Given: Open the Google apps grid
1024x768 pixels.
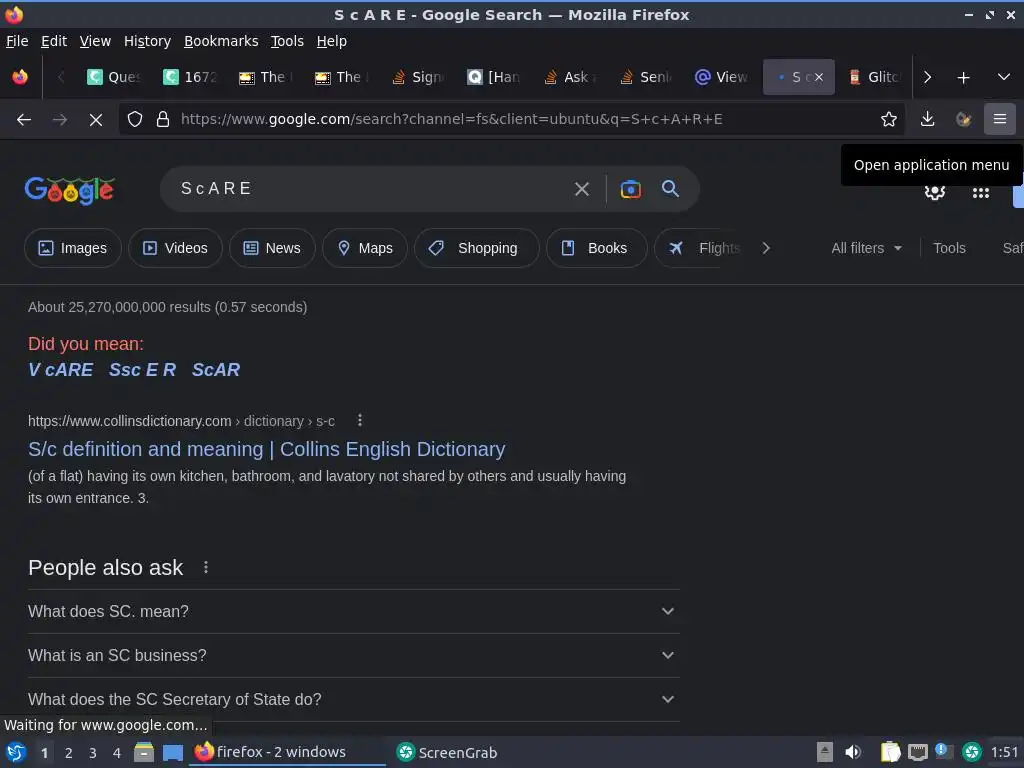Looking at the screenshot, I should click(x=980, y=193).
